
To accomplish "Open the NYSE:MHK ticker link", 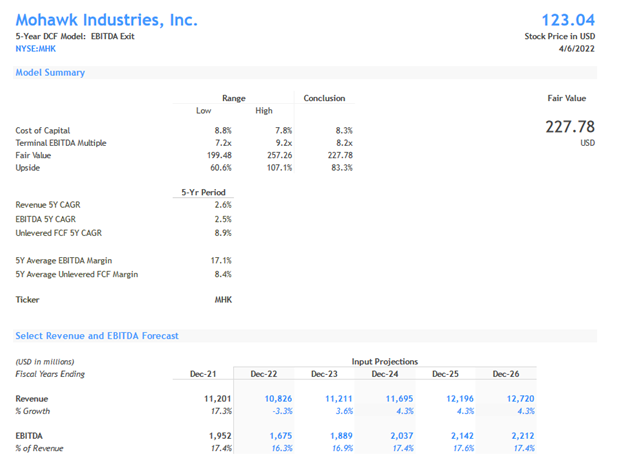I will [x=35, y=49].
